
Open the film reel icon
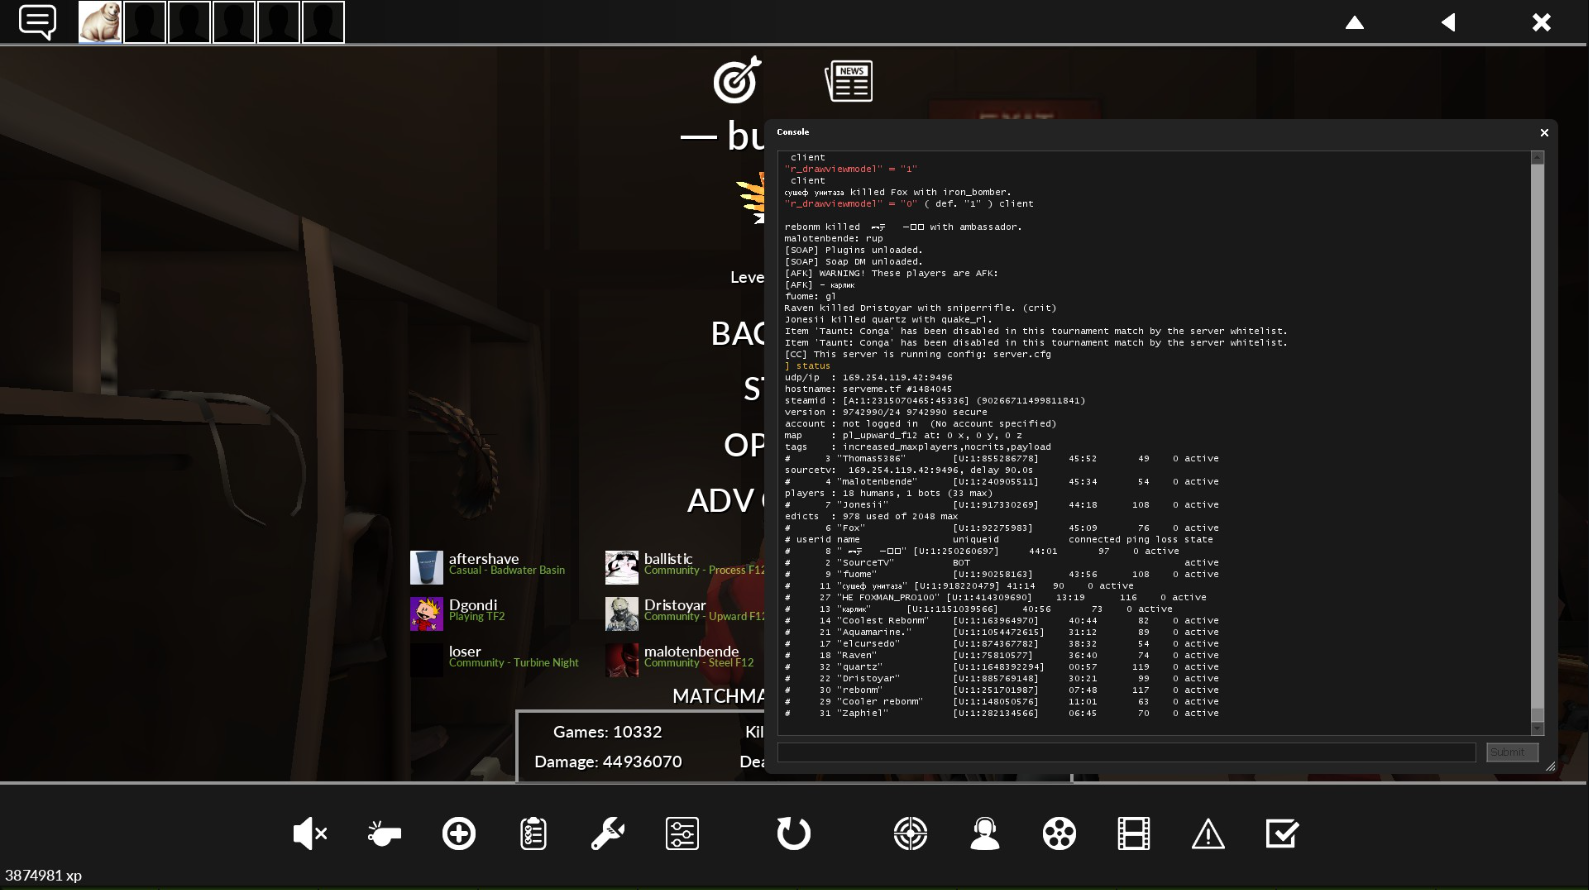1059,834
